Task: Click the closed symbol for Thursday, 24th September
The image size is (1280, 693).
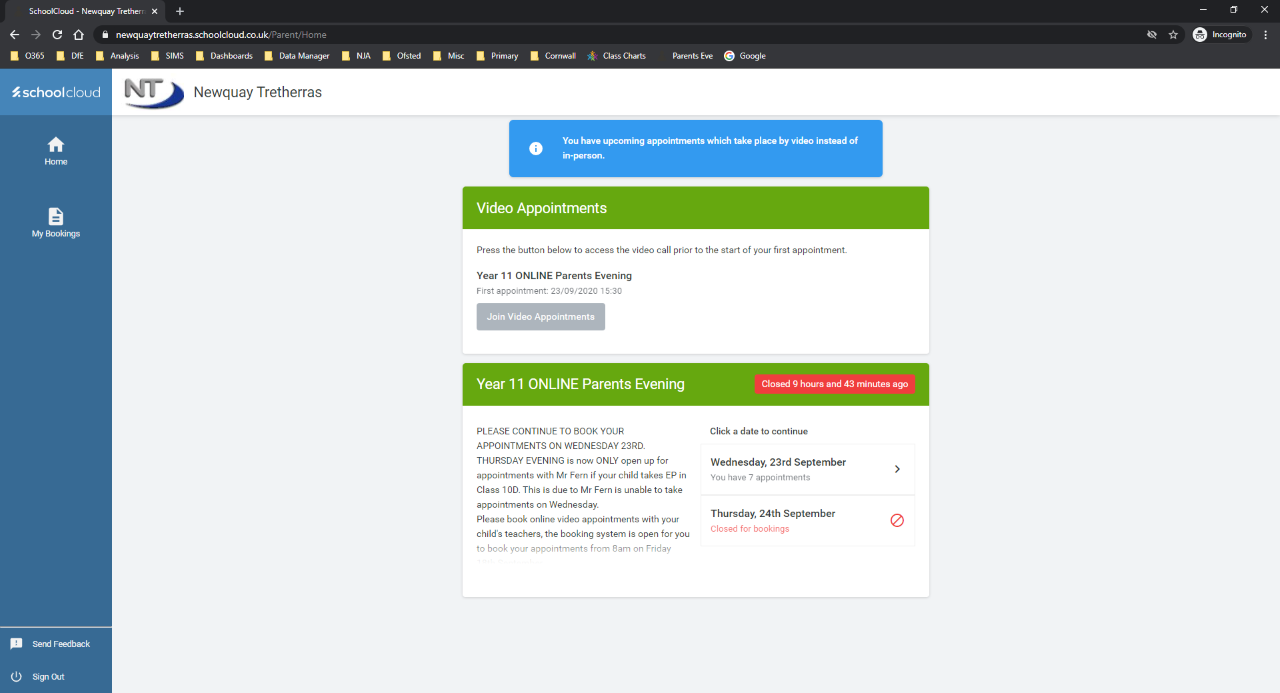Action: click(897, 520)
